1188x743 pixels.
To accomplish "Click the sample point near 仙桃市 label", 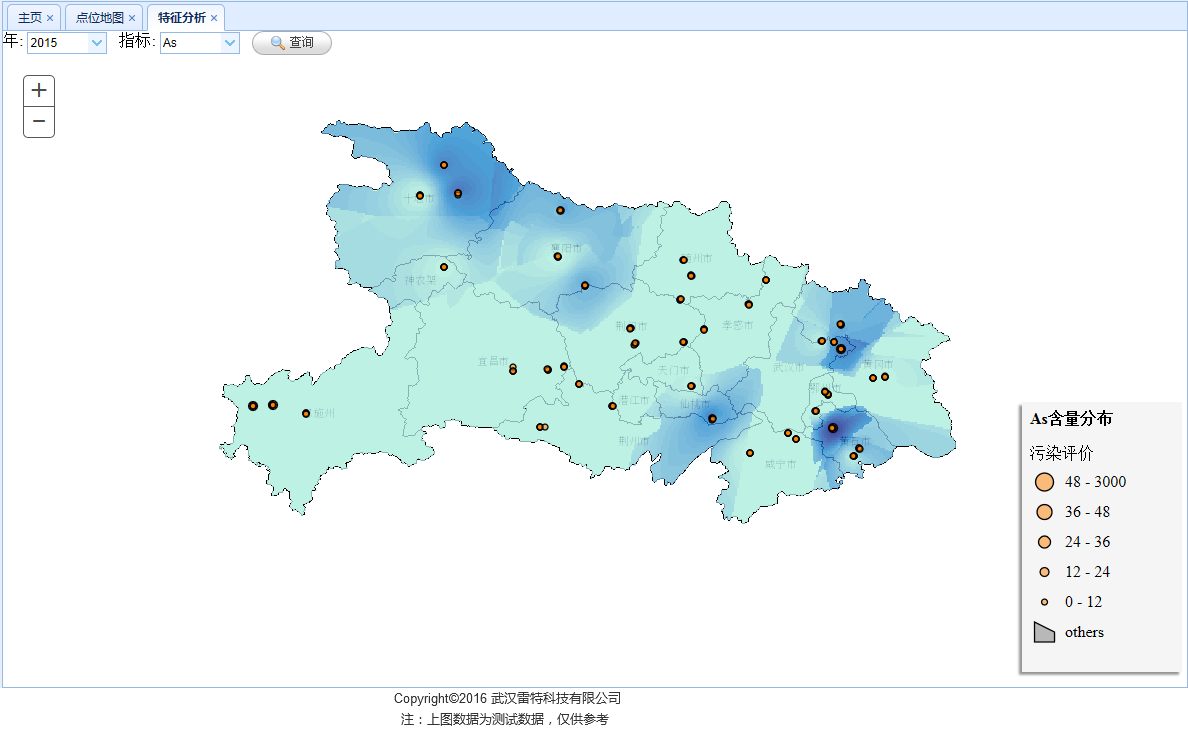I will coord(712,419).
